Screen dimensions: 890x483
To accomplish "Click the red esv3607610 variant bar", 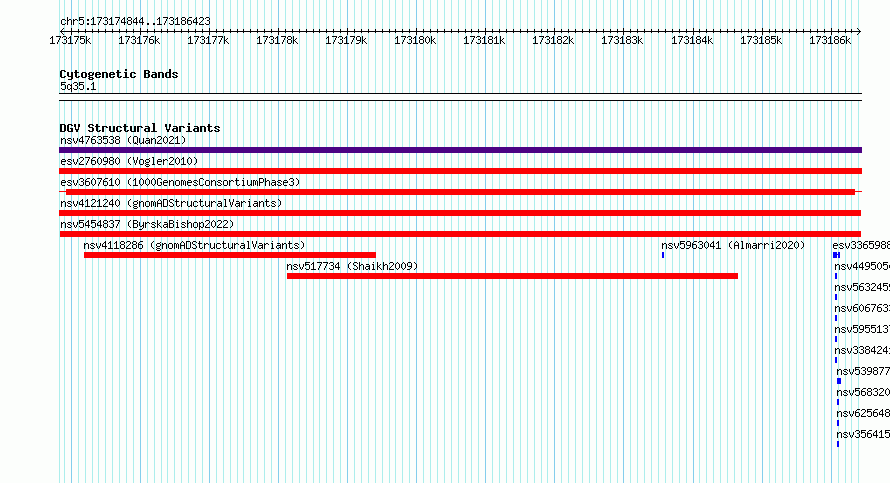I will tap(460, 192).
